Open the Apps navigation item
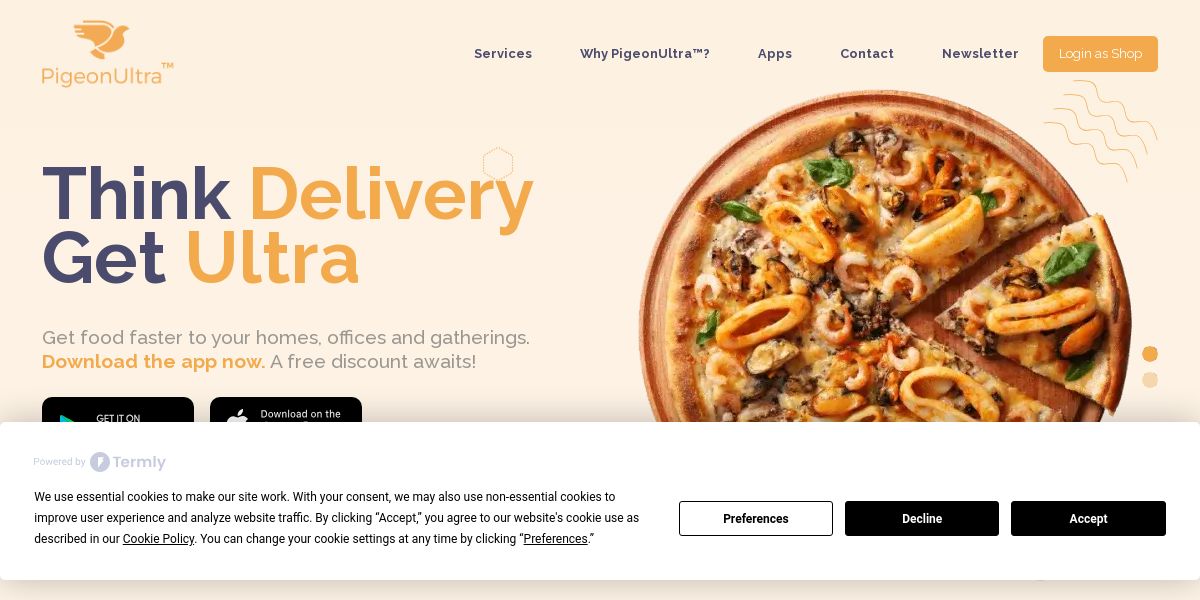Screen dimensions: 1200x600 775,54
